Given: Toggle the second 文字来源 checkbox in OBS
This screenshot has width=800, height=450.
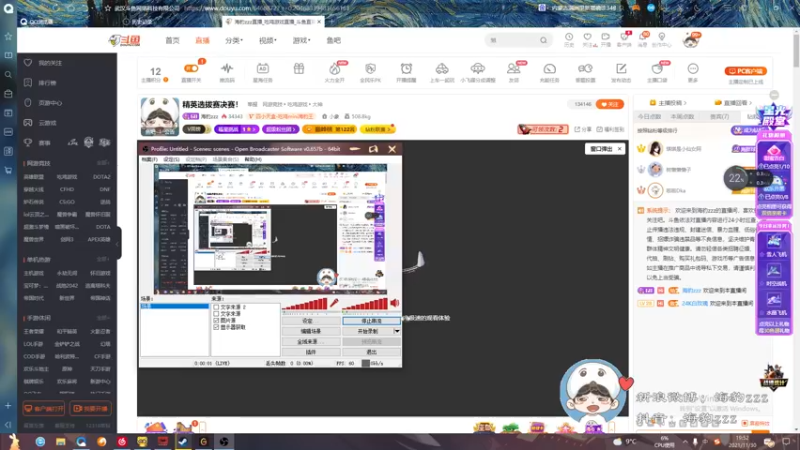Looking at the screenshot, I should (216, 314).
